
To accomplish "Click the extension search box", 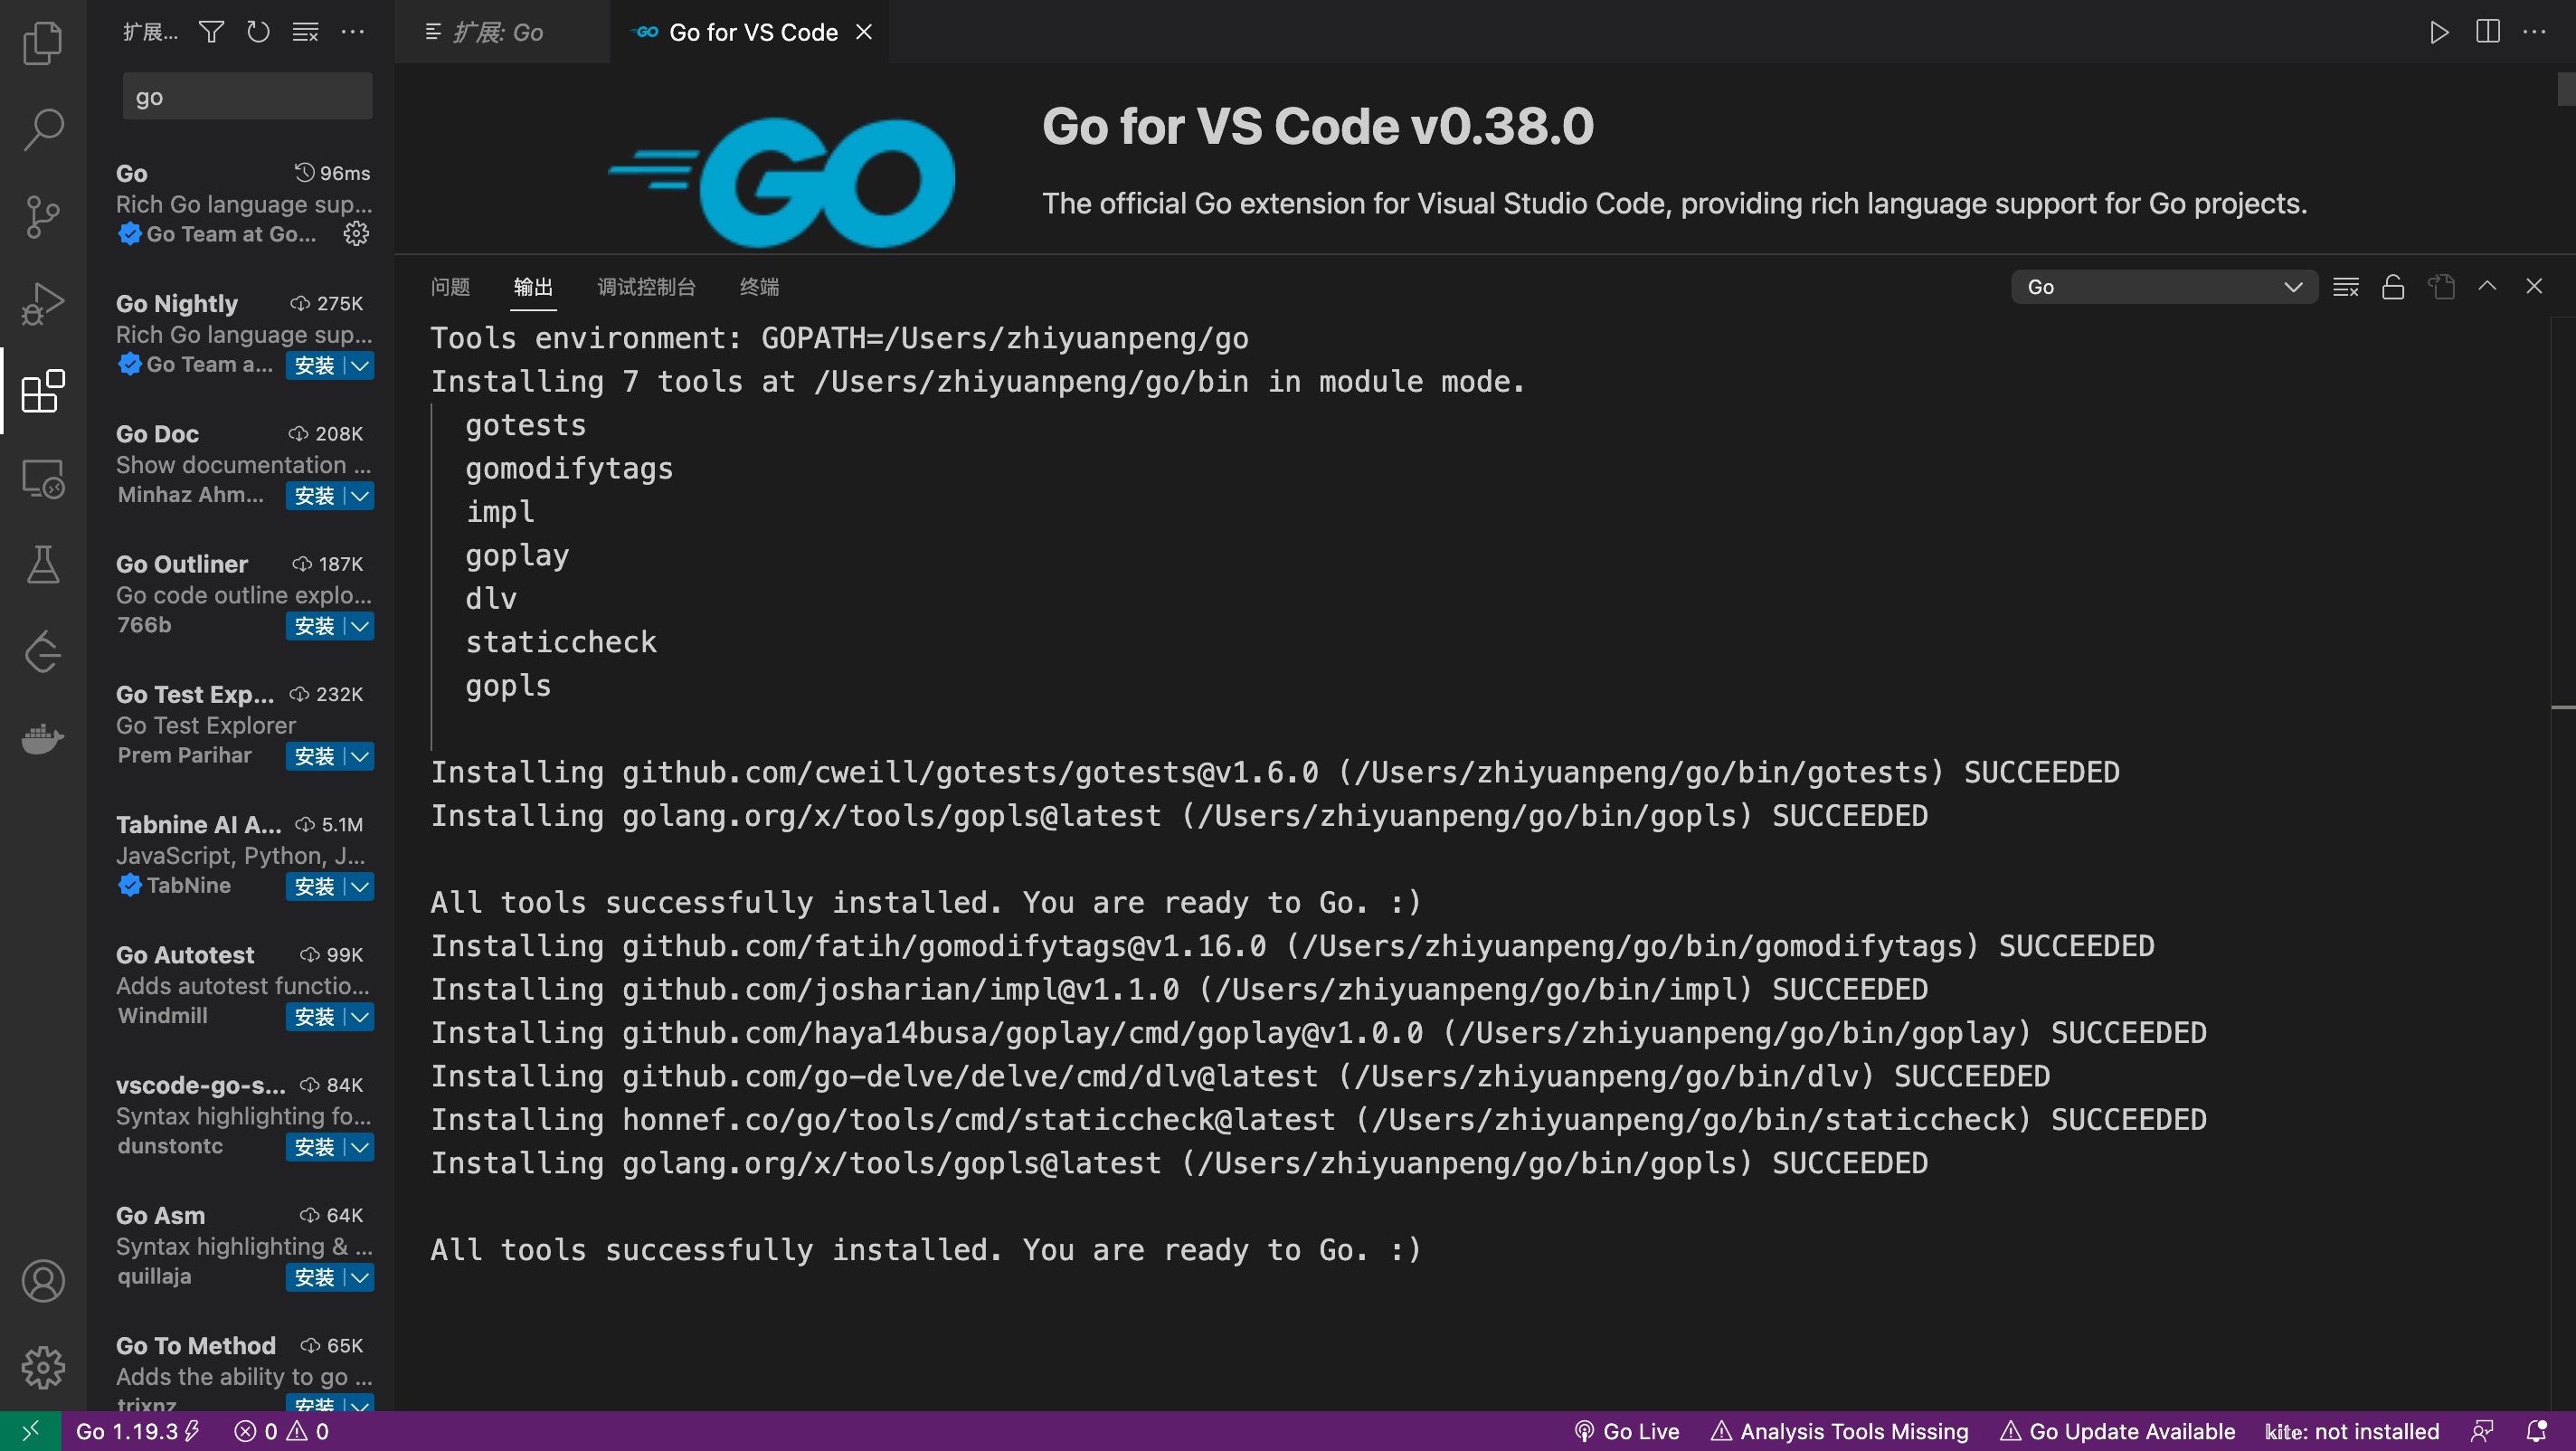I will (247, 97).
